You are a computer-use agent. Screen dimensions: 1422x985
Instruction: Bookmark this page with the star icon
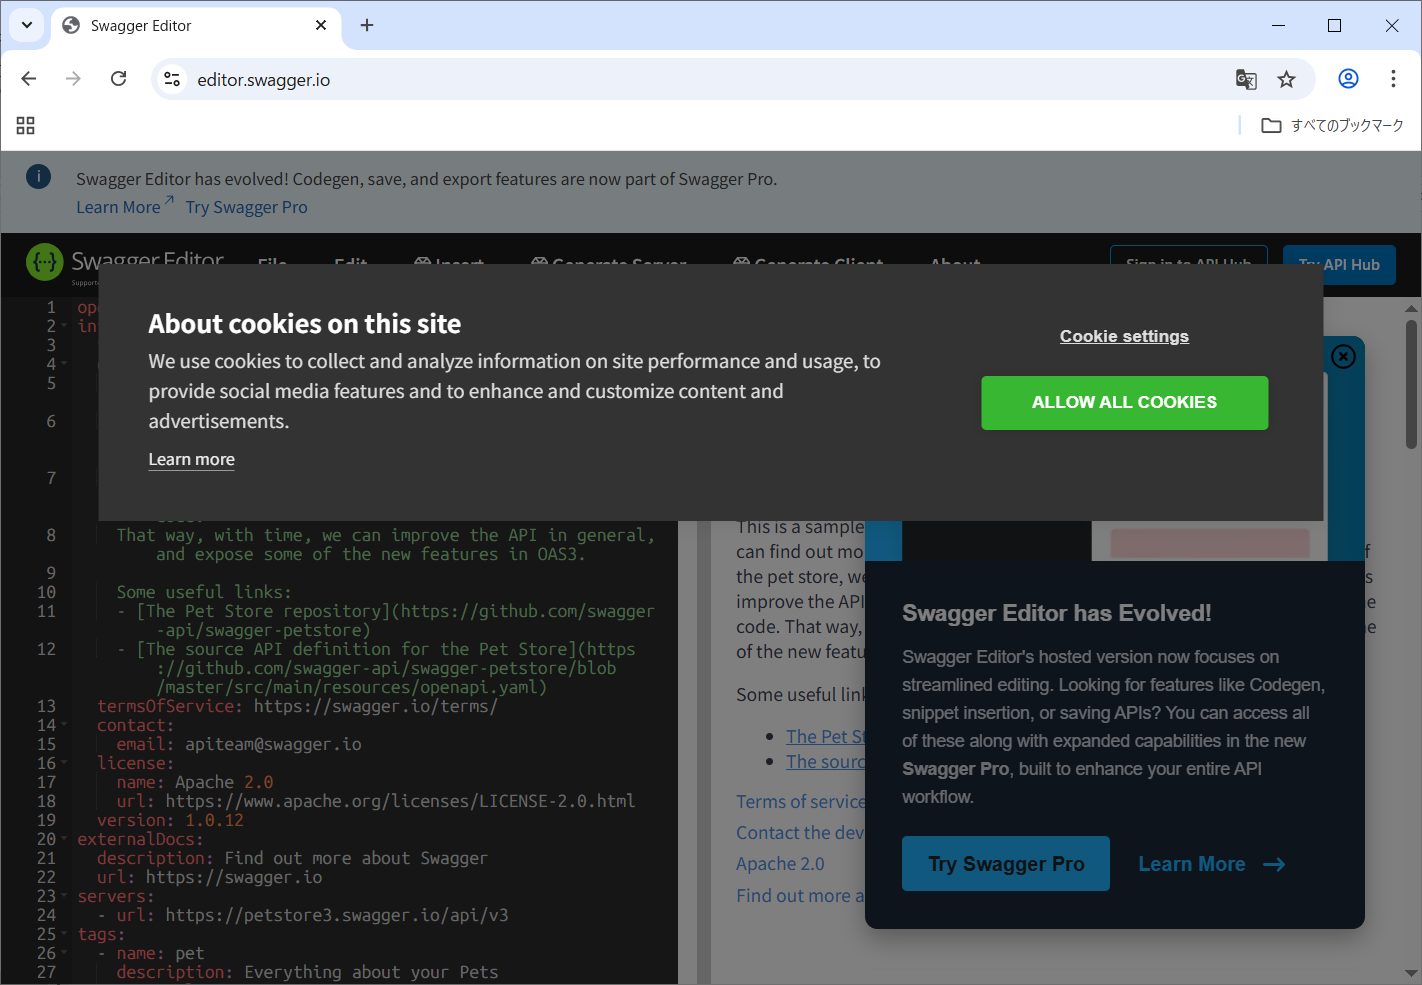[x=1286, y=79]
